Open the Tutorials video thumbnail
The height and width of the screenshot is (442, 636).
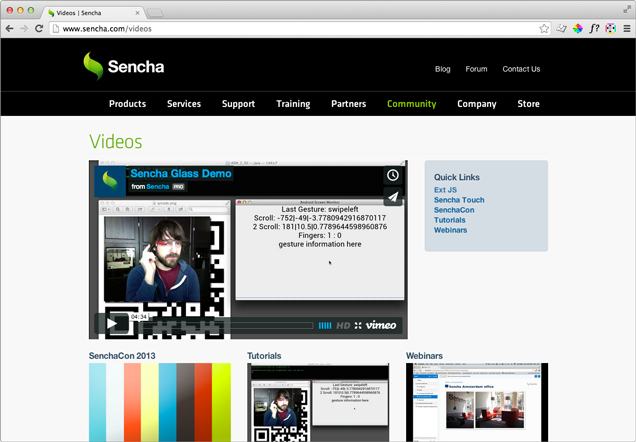coord(318,402)
